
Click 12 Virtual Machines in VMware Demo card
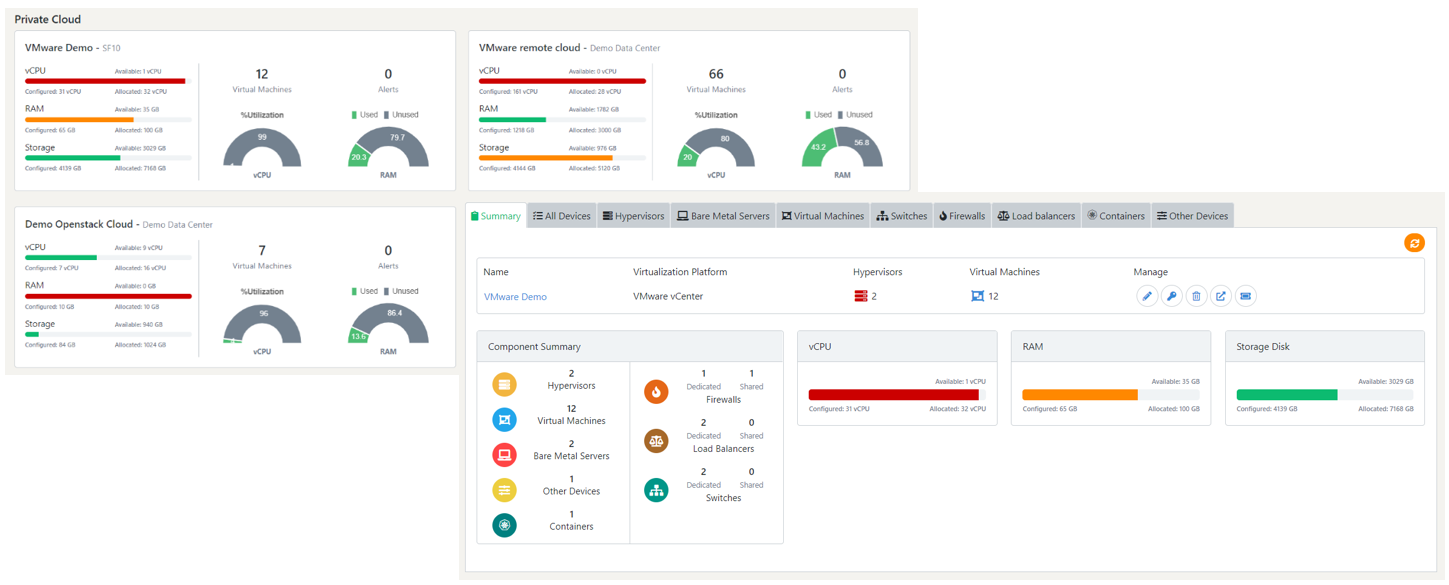point(262,80)
